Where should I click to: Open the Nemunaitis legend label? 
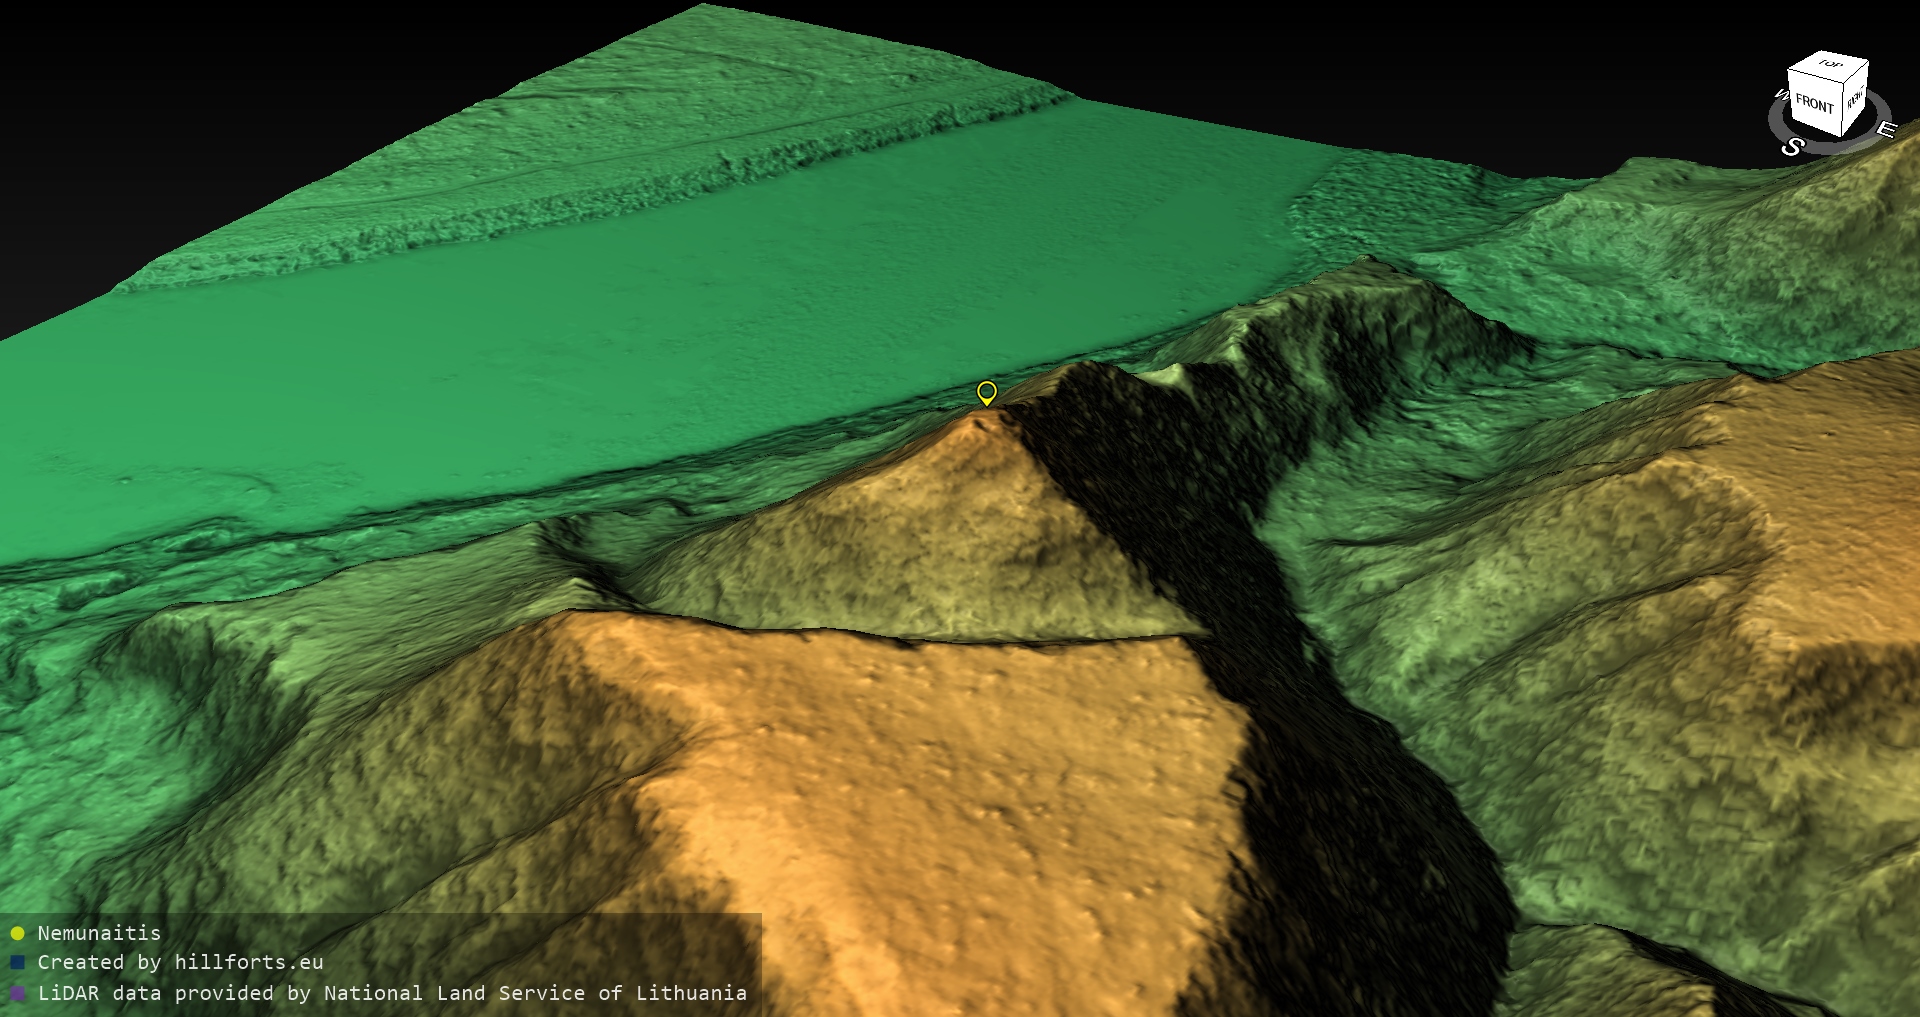(99, 933)
